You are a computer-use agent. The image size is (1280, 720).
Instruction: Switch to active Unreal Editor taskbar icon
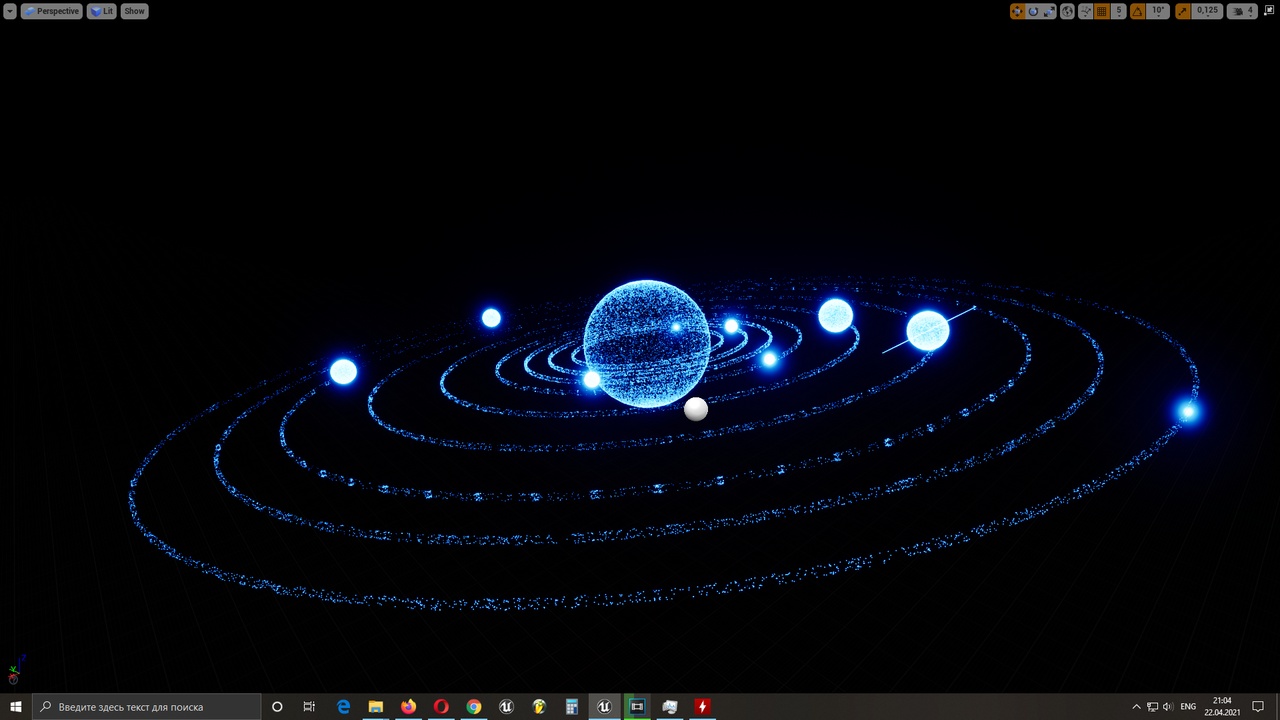coord(604,707)
